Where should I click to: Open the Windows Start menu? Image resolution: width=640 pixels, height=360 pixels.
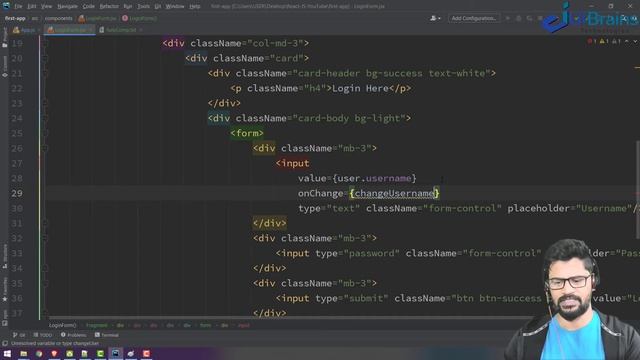[7, 354]
